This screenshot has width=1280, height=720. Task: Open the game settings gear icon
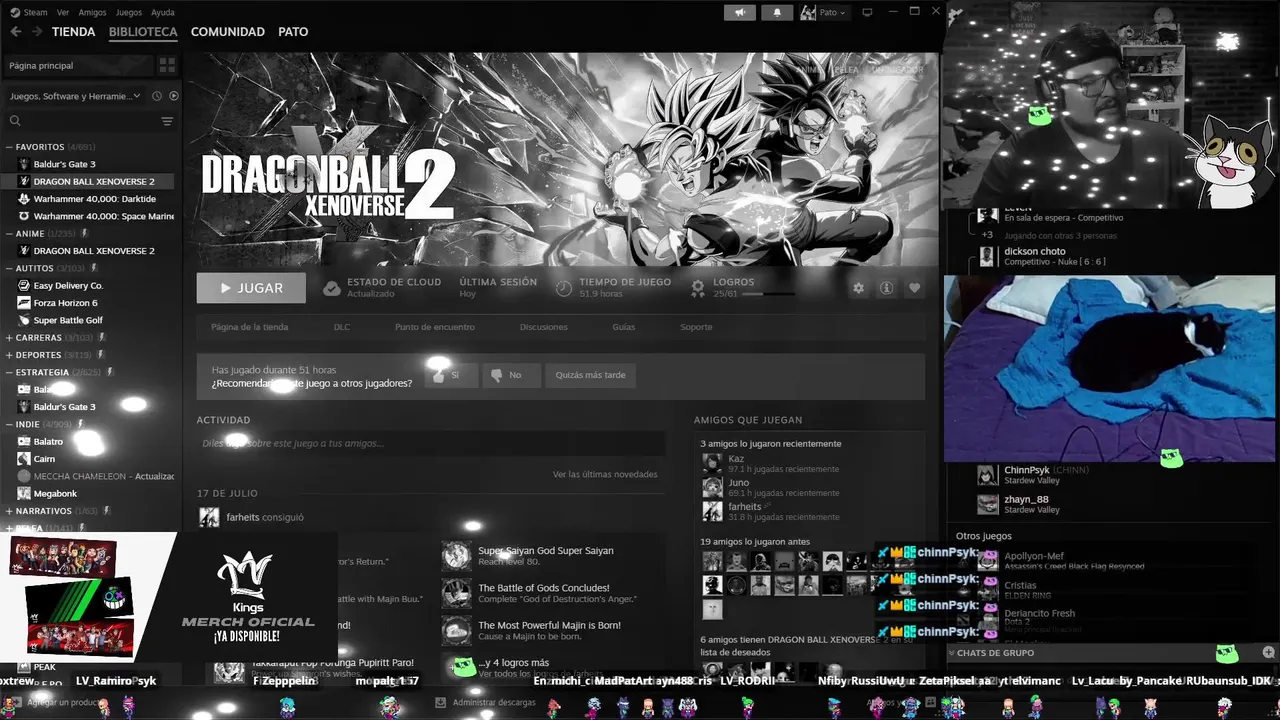click(858, 288)
